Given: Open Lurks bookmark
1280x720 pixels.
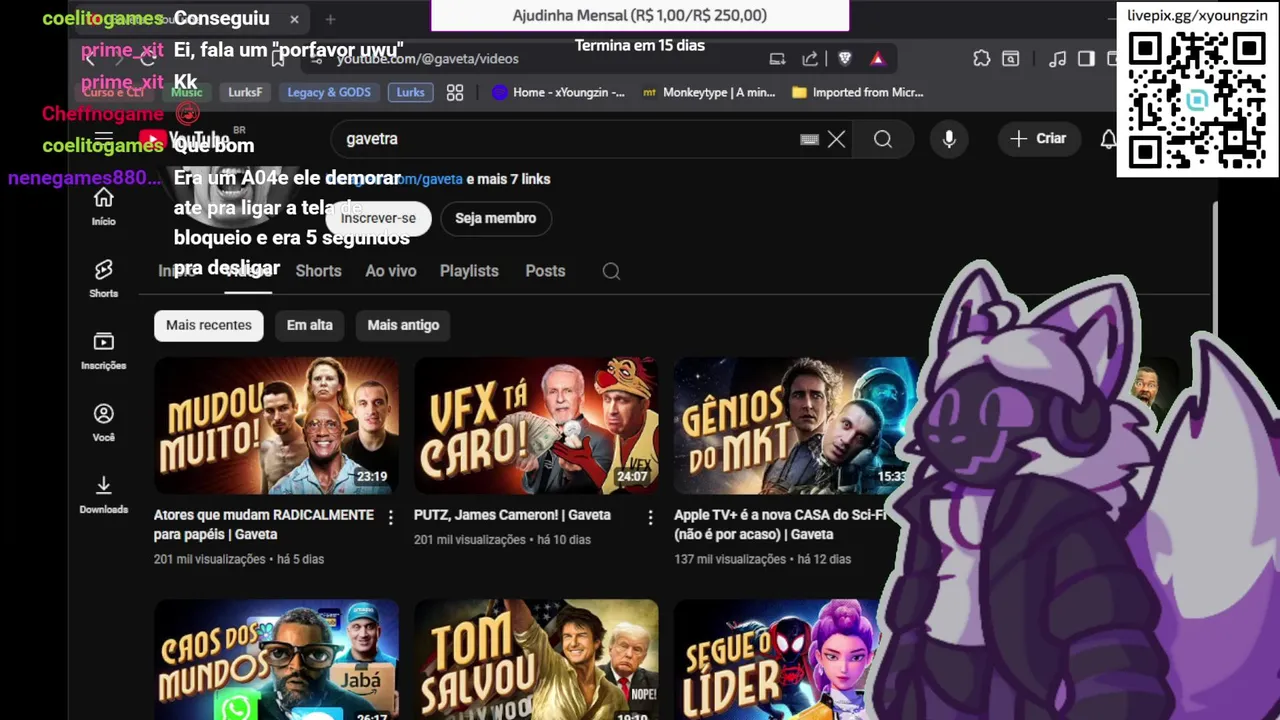Looking at the screenshot, I should (x=410, y=92).
